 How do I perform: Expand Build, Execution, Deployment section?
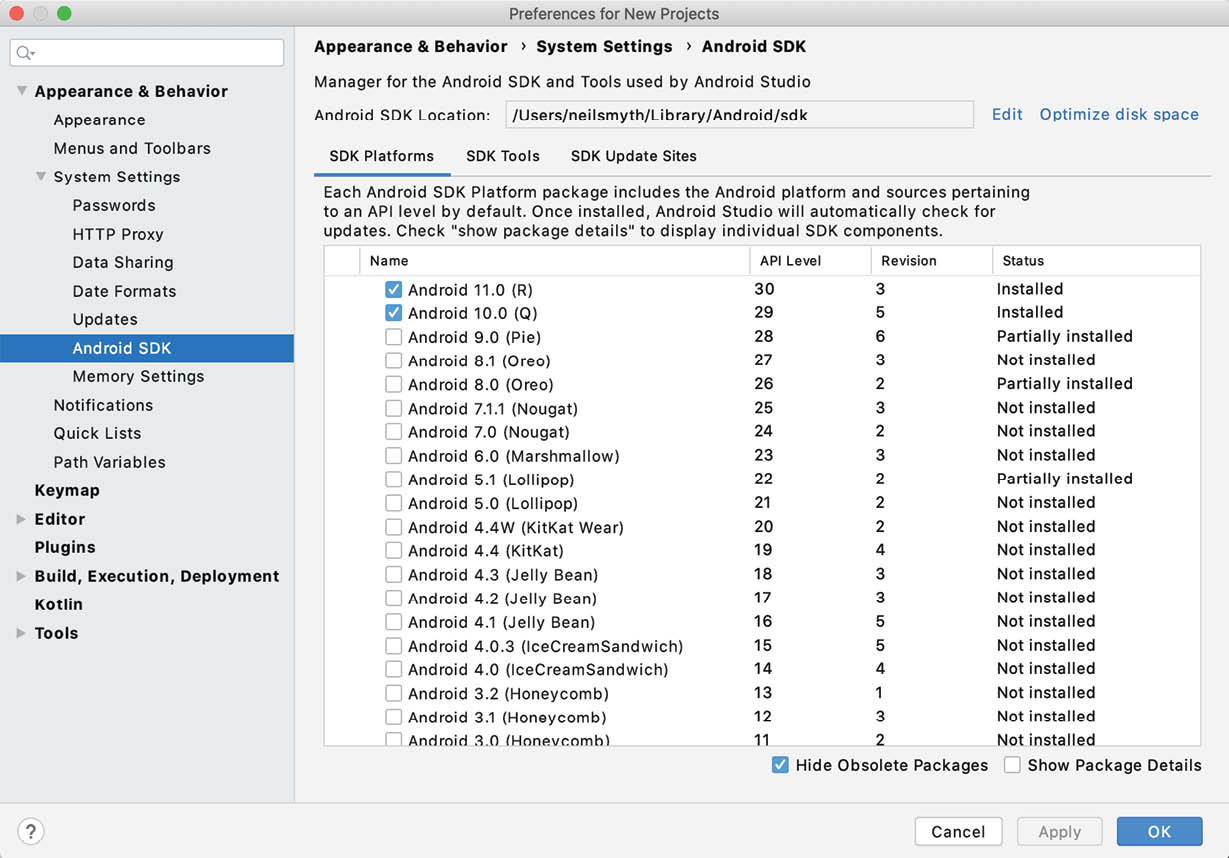pos(22,576)
